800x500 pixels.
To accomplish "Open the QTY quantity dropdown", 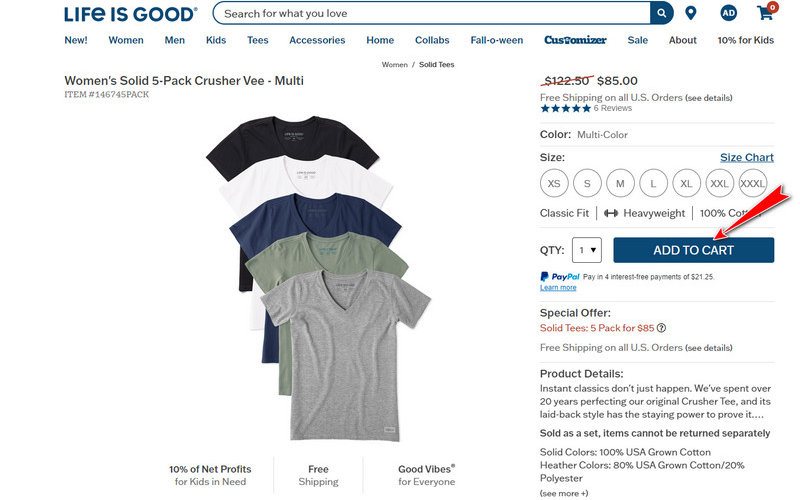I will point(587,250).
